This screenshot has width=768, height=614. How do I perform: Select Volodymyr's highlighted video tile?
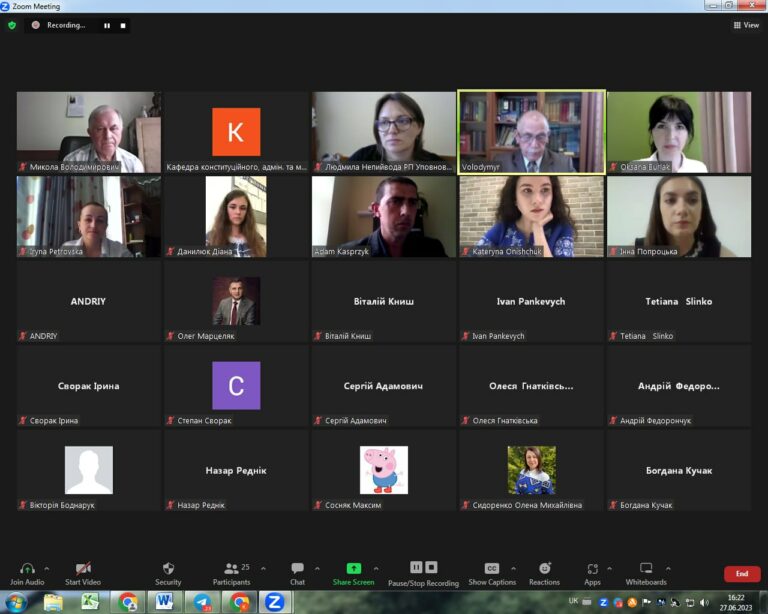(x=531, y=132)
